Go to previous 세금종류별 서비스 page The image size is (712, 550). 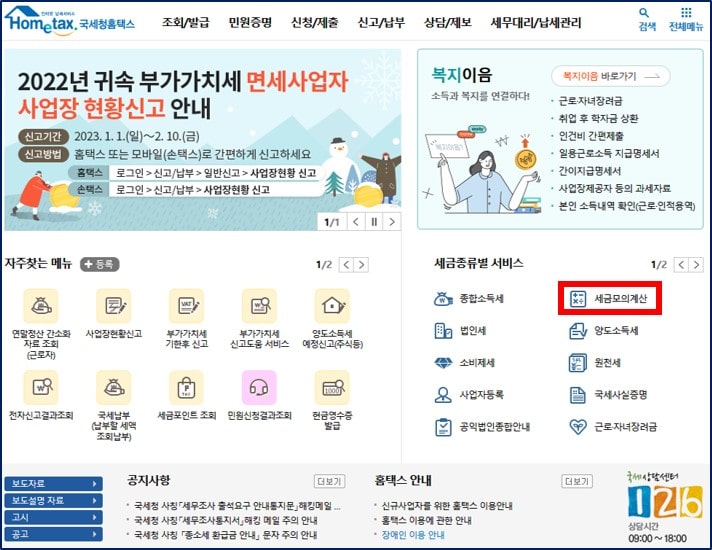point(681,265)
